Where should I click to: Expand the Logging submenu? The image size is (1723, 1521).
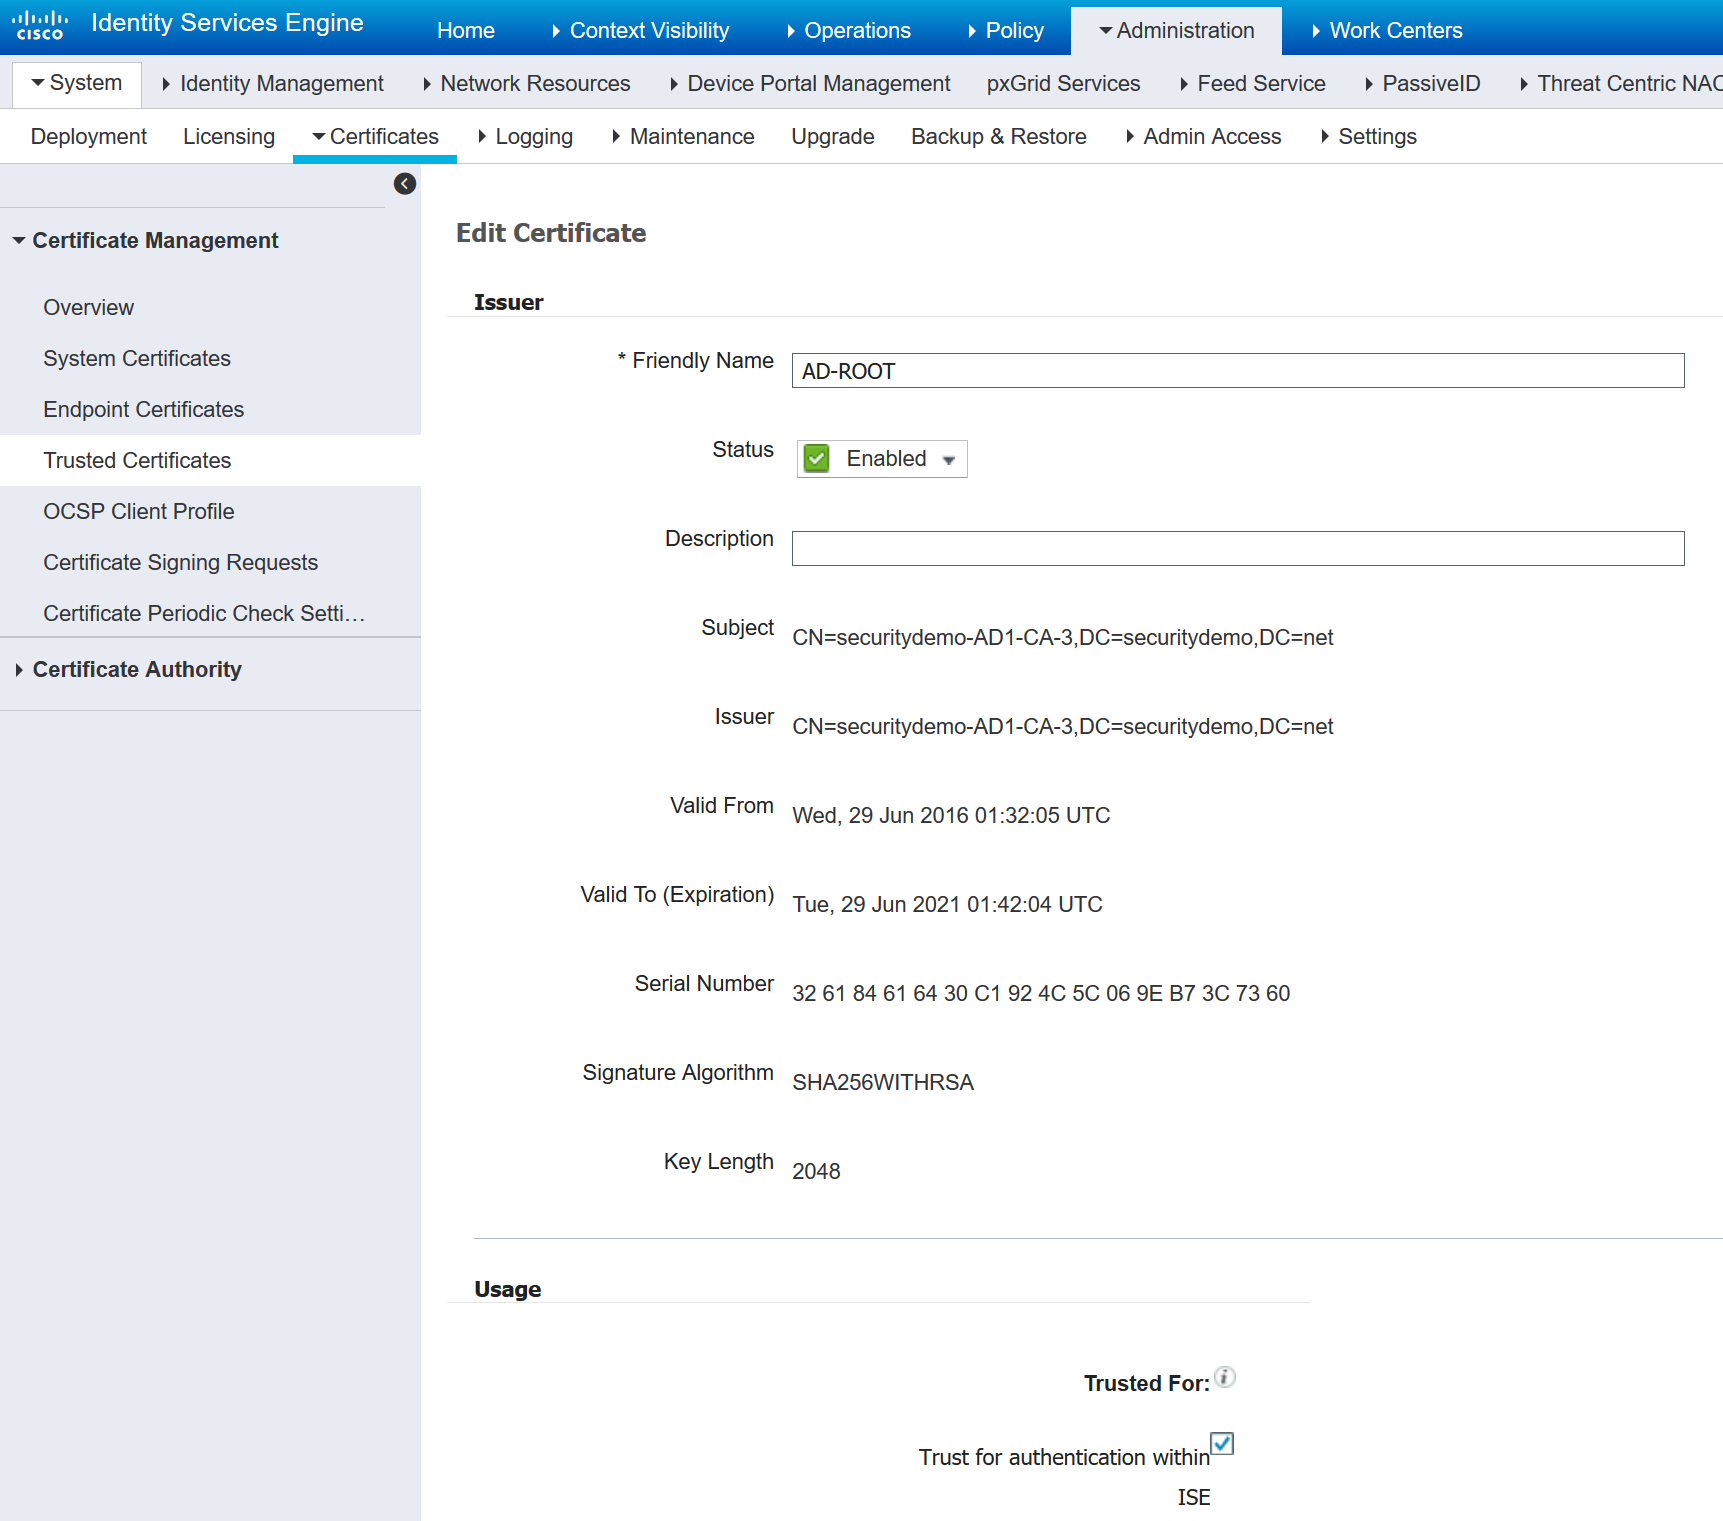point(525,137)
